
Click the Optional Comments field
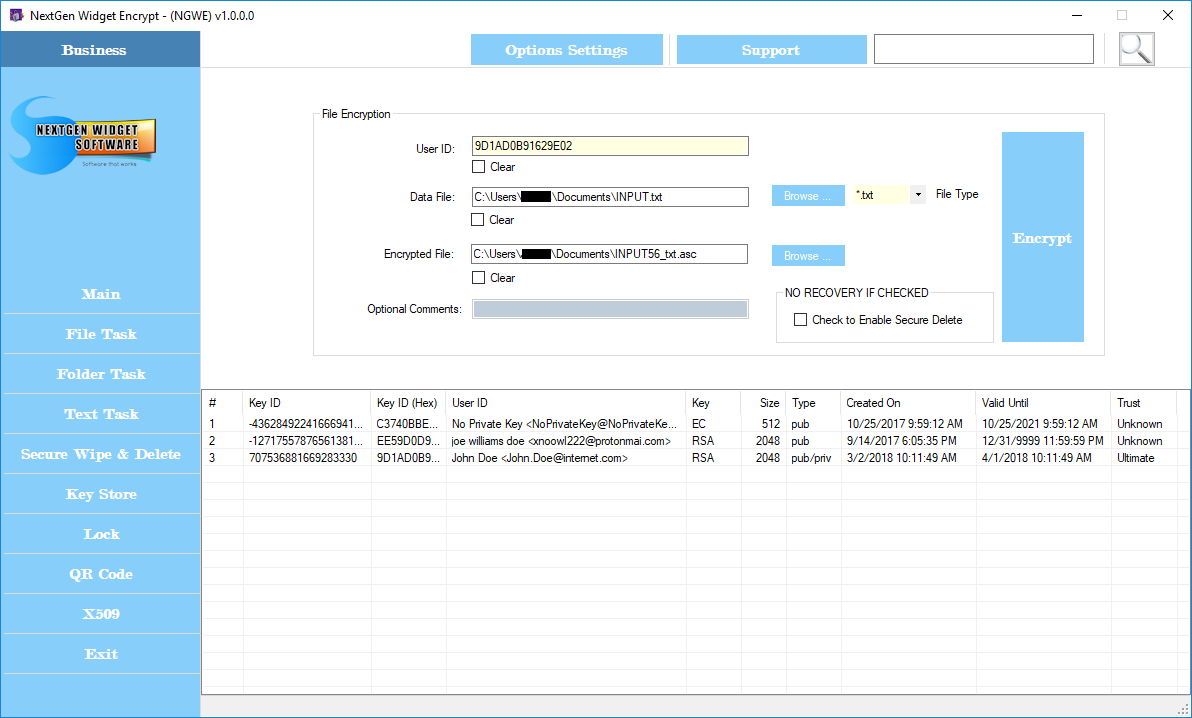point(610,309)
